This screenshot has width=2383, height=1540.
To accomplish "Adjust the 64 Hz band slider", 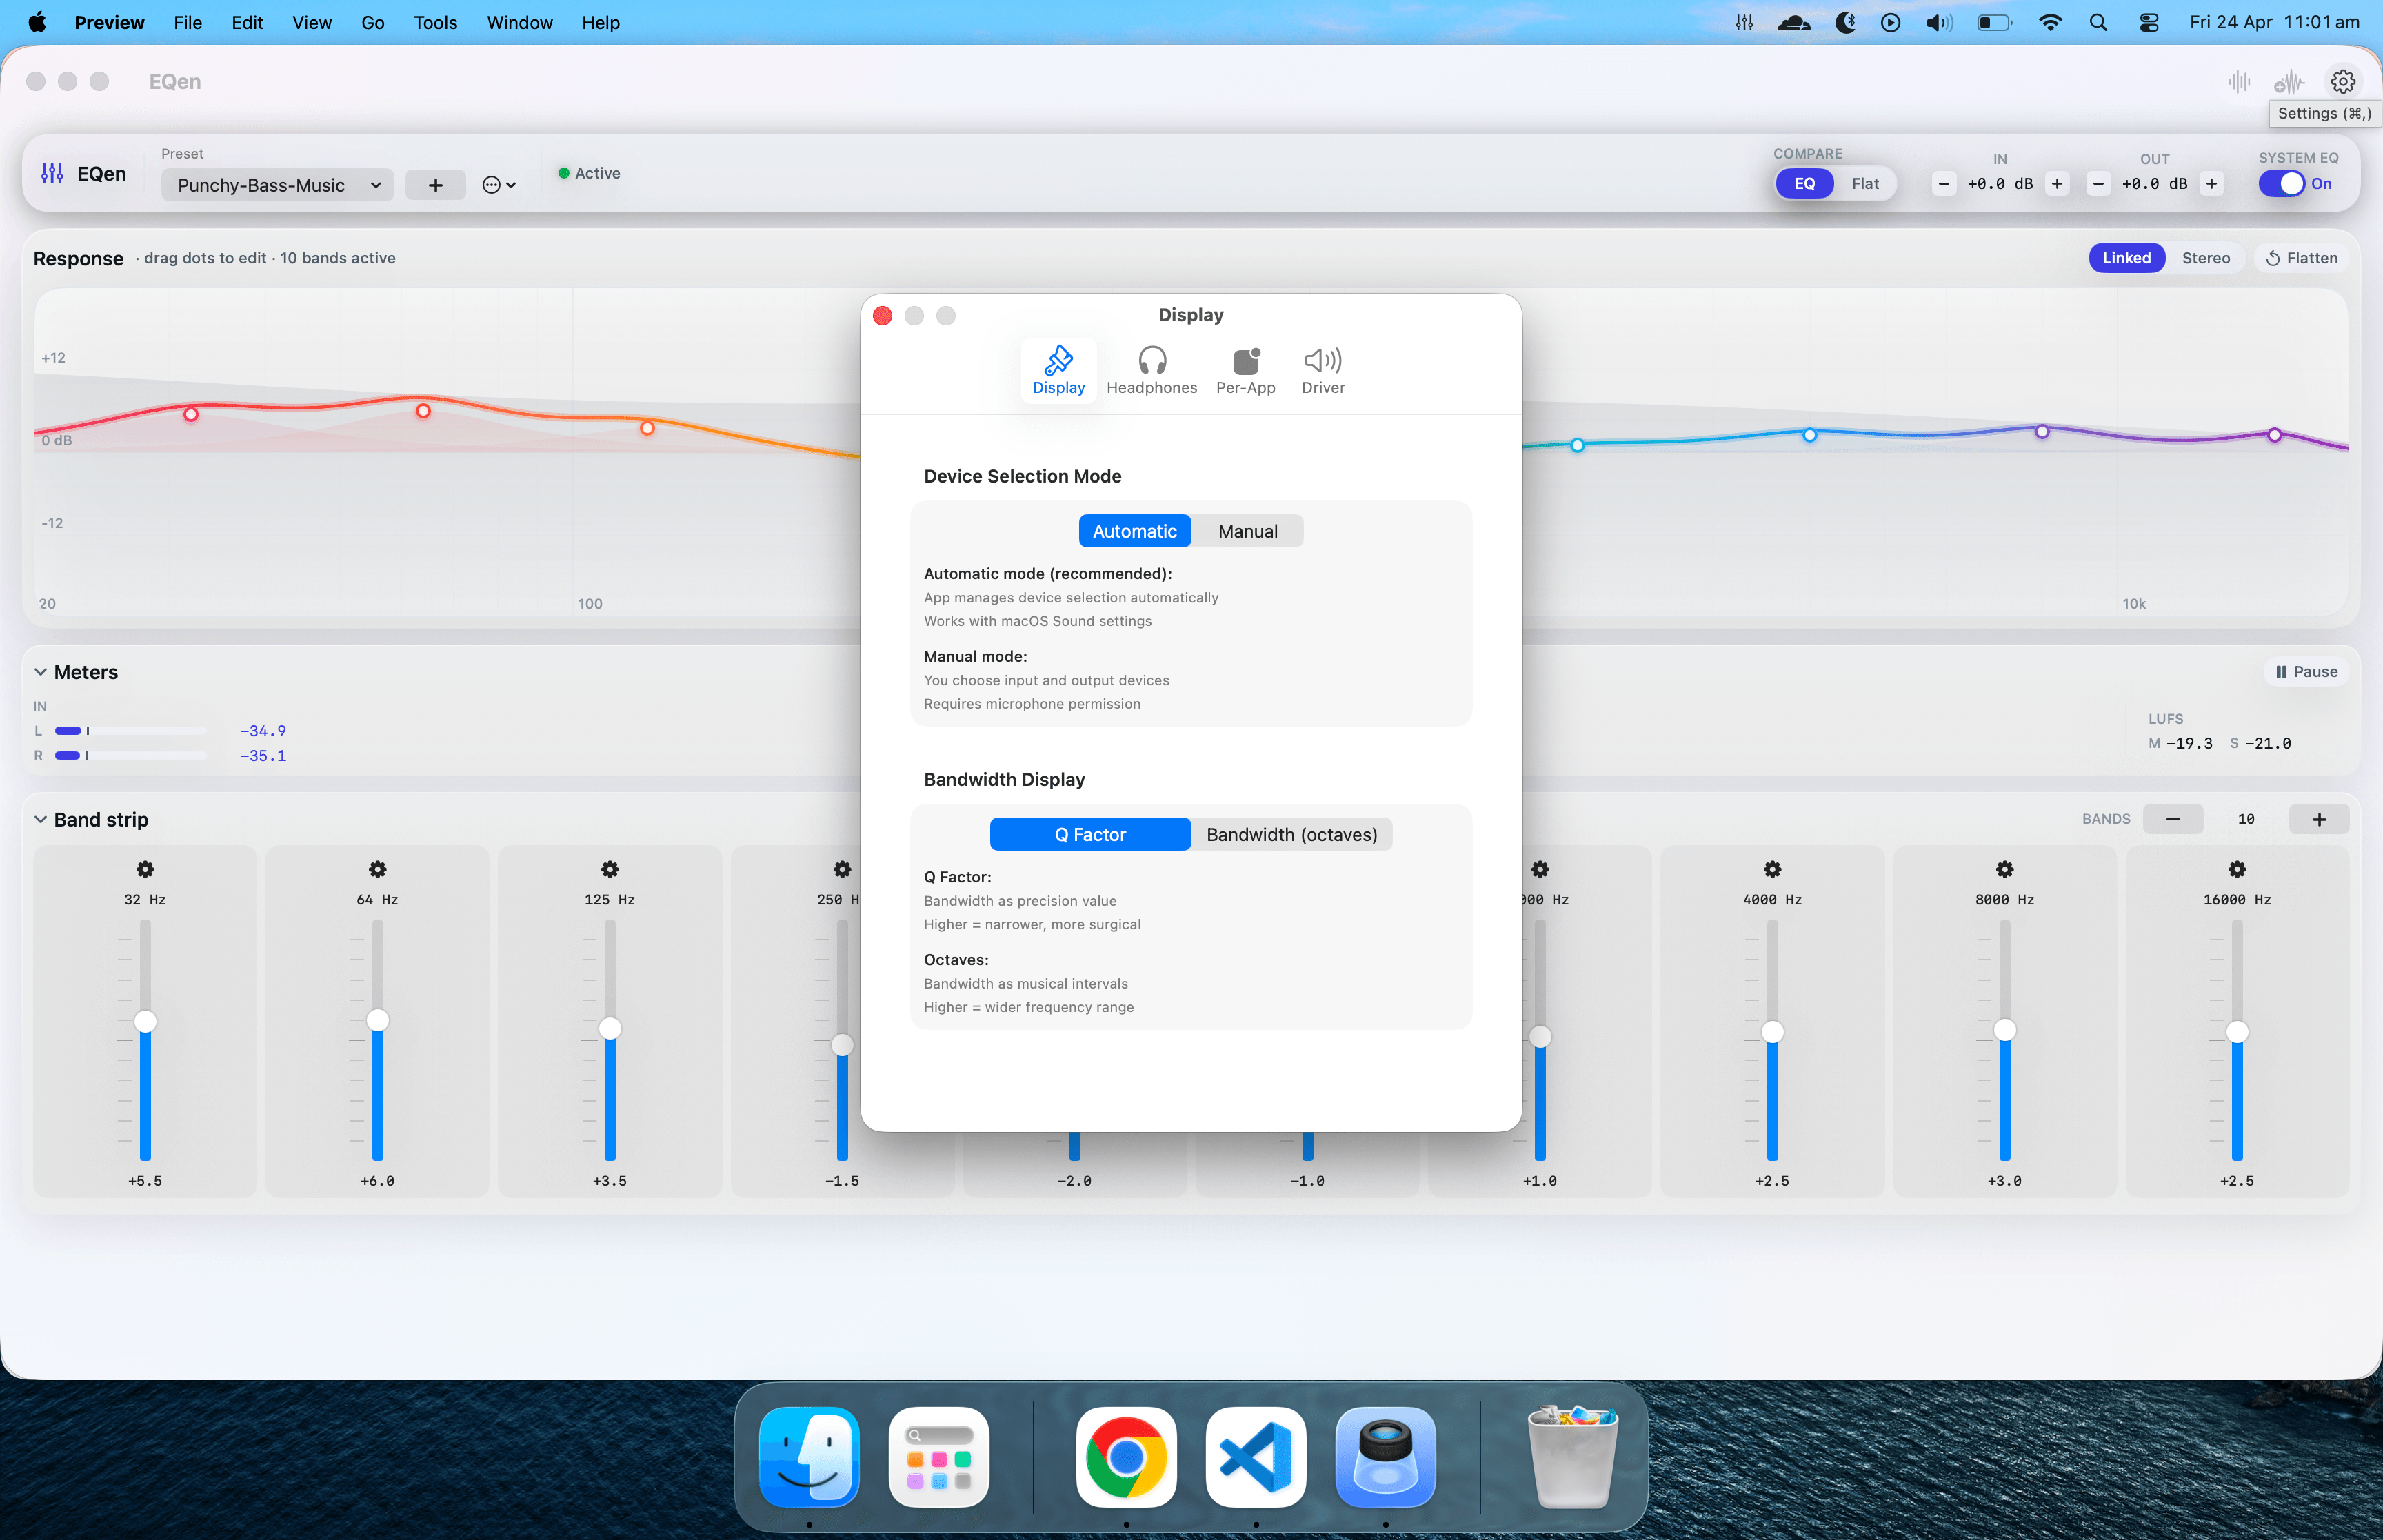I will click(x=377, y=1021).
